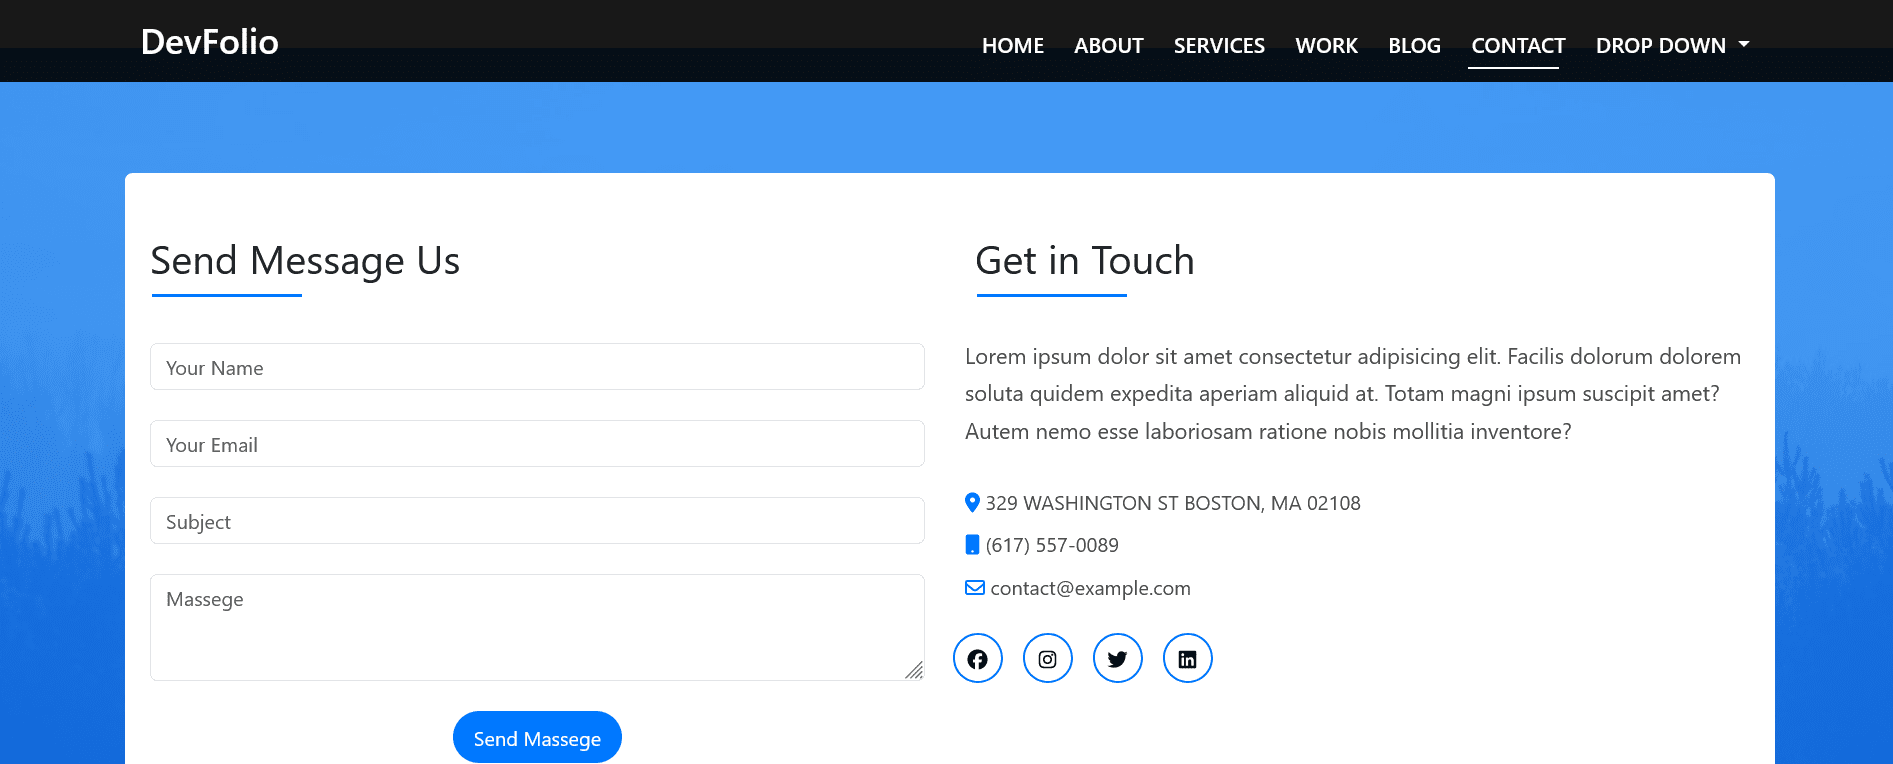This screenshot has height=764, width=1893.
Task: Open the About section
Action: pyautogui.click(x=1108, y=46)
